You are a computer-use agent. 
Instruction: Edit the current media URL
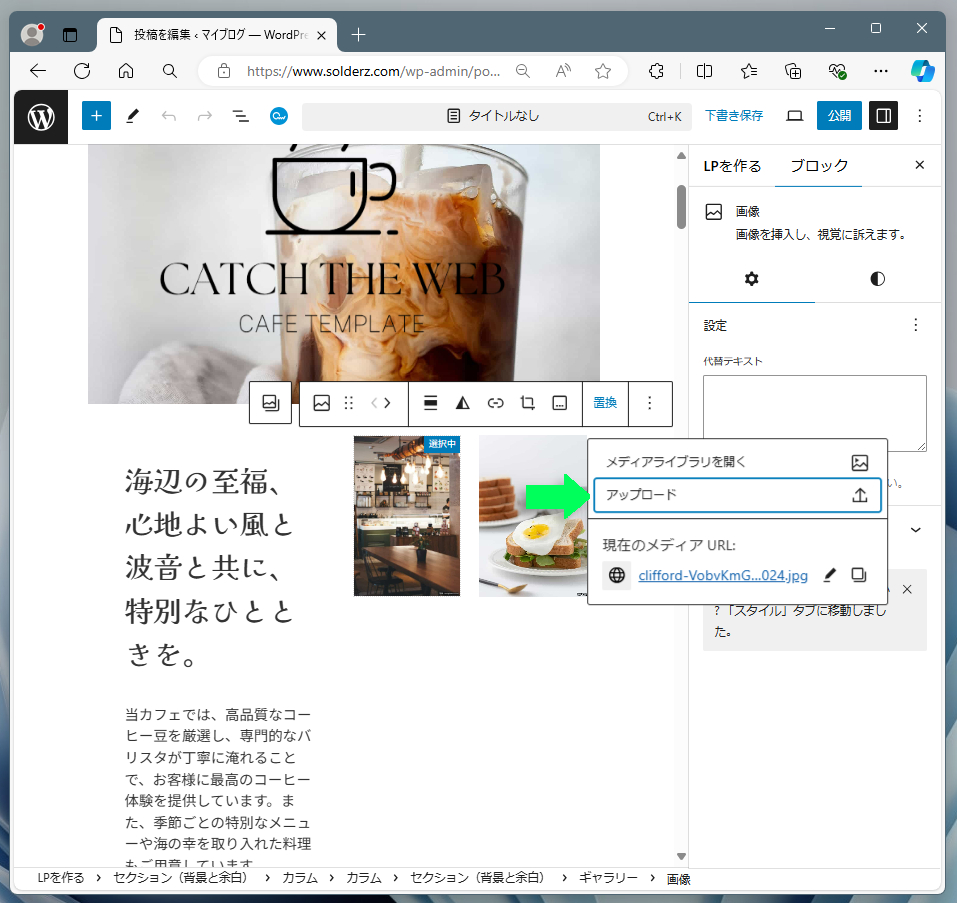[829, 575]
